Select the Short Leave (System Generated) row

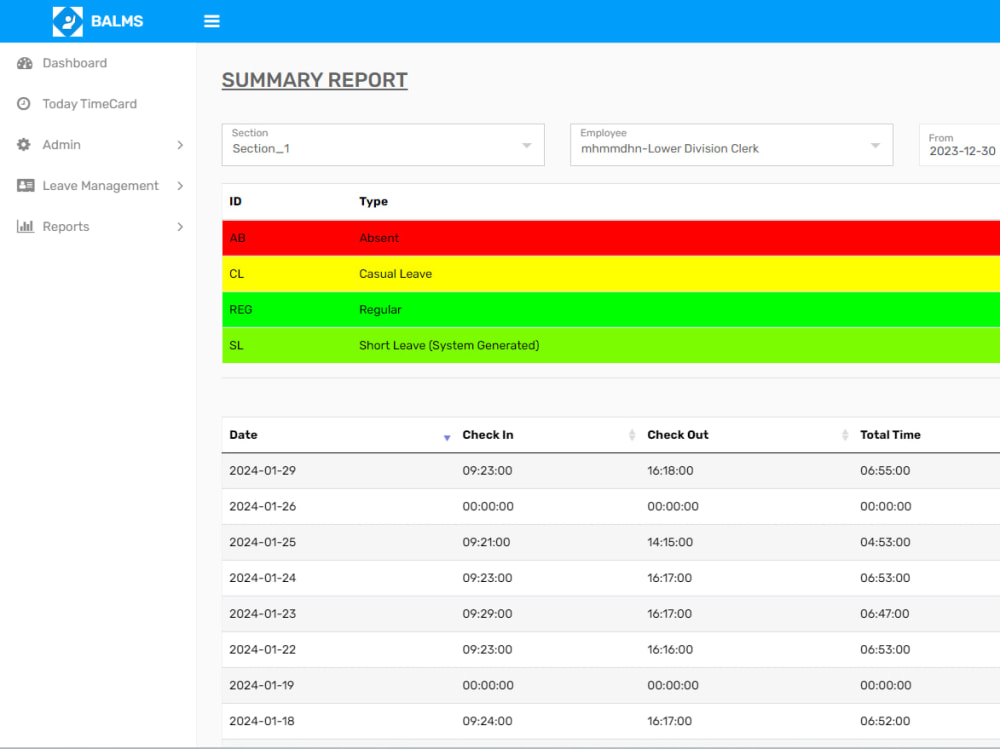click(611, 345)
